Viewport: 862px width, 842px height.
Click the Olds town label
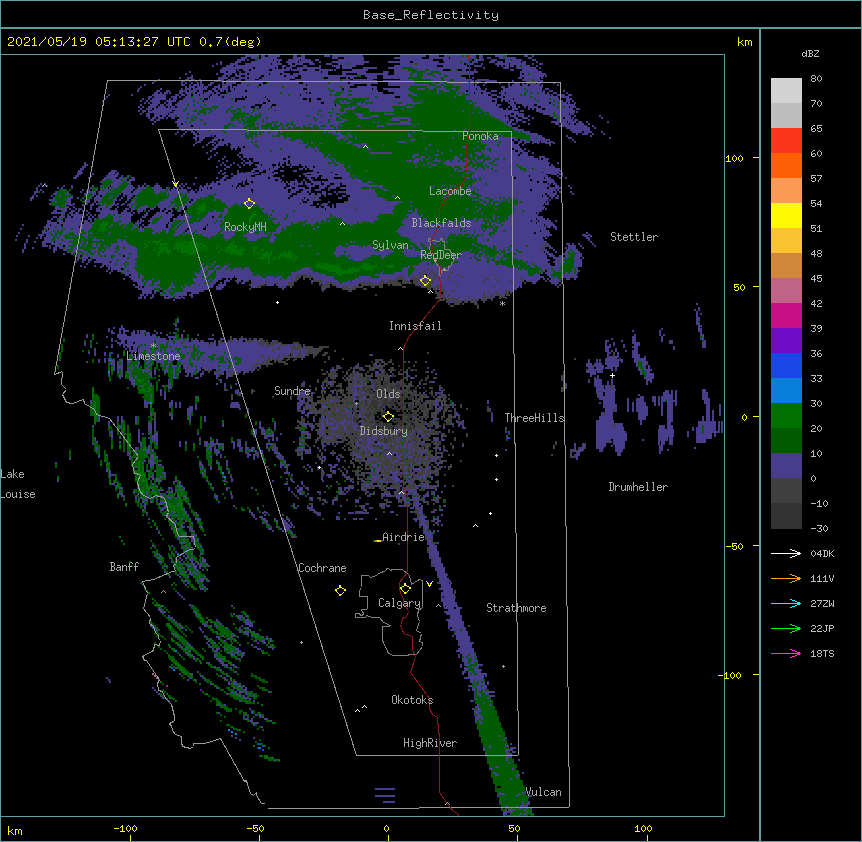coord(388,394)
